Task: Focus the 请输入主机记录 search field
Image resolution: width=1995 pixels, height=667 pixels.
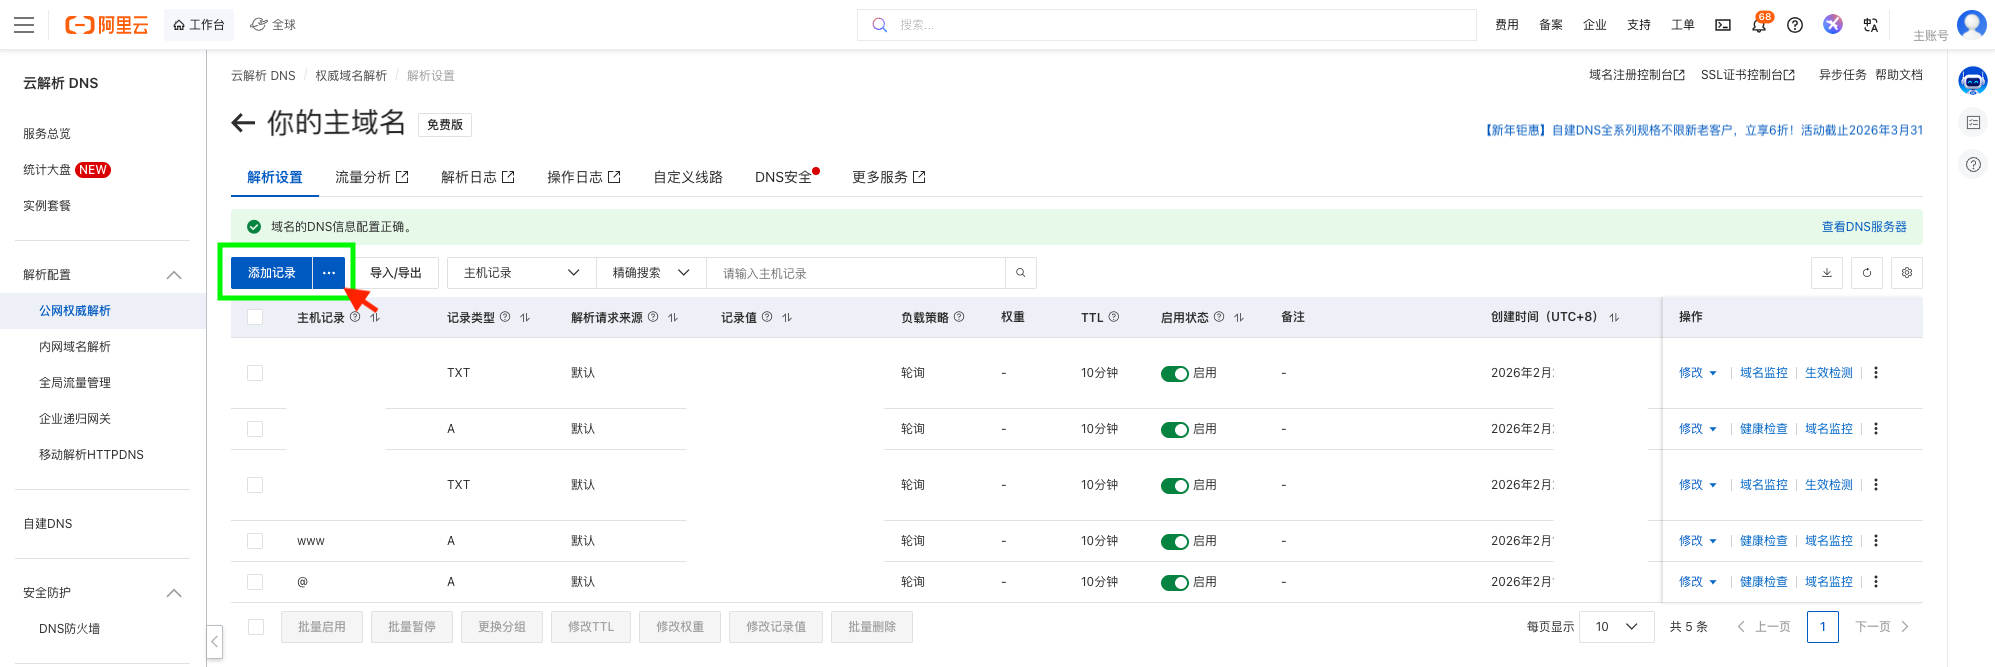Action: click(x=856, y=273)
